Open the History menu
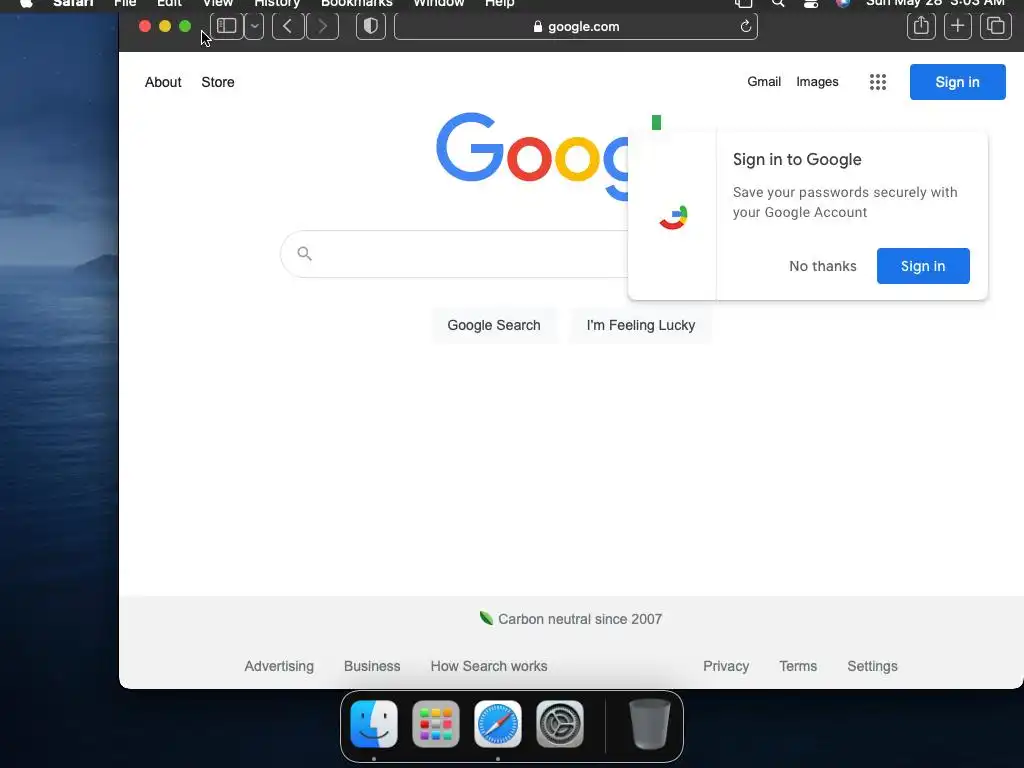Screen dimensions: 1024x768 pyautogui.click(x=277, y=3)
